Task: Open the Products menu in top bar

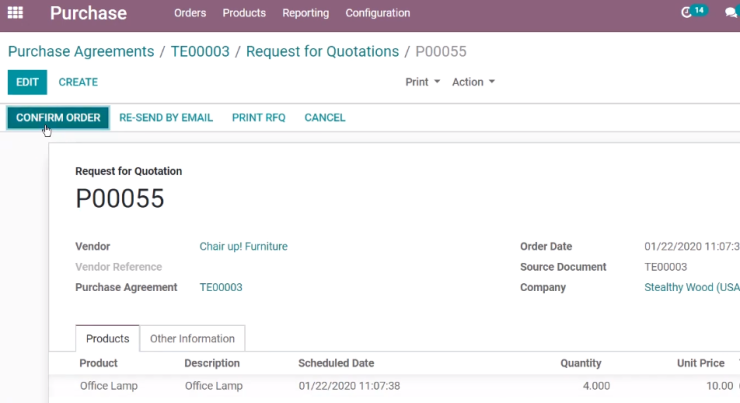Action: click(244, 13)
